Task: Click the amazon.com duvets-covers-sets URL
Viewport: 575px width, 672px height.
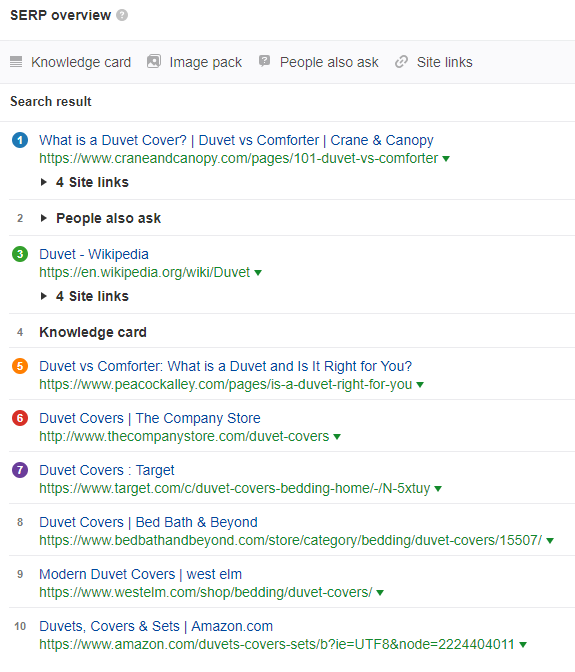Action: [277, 644]
